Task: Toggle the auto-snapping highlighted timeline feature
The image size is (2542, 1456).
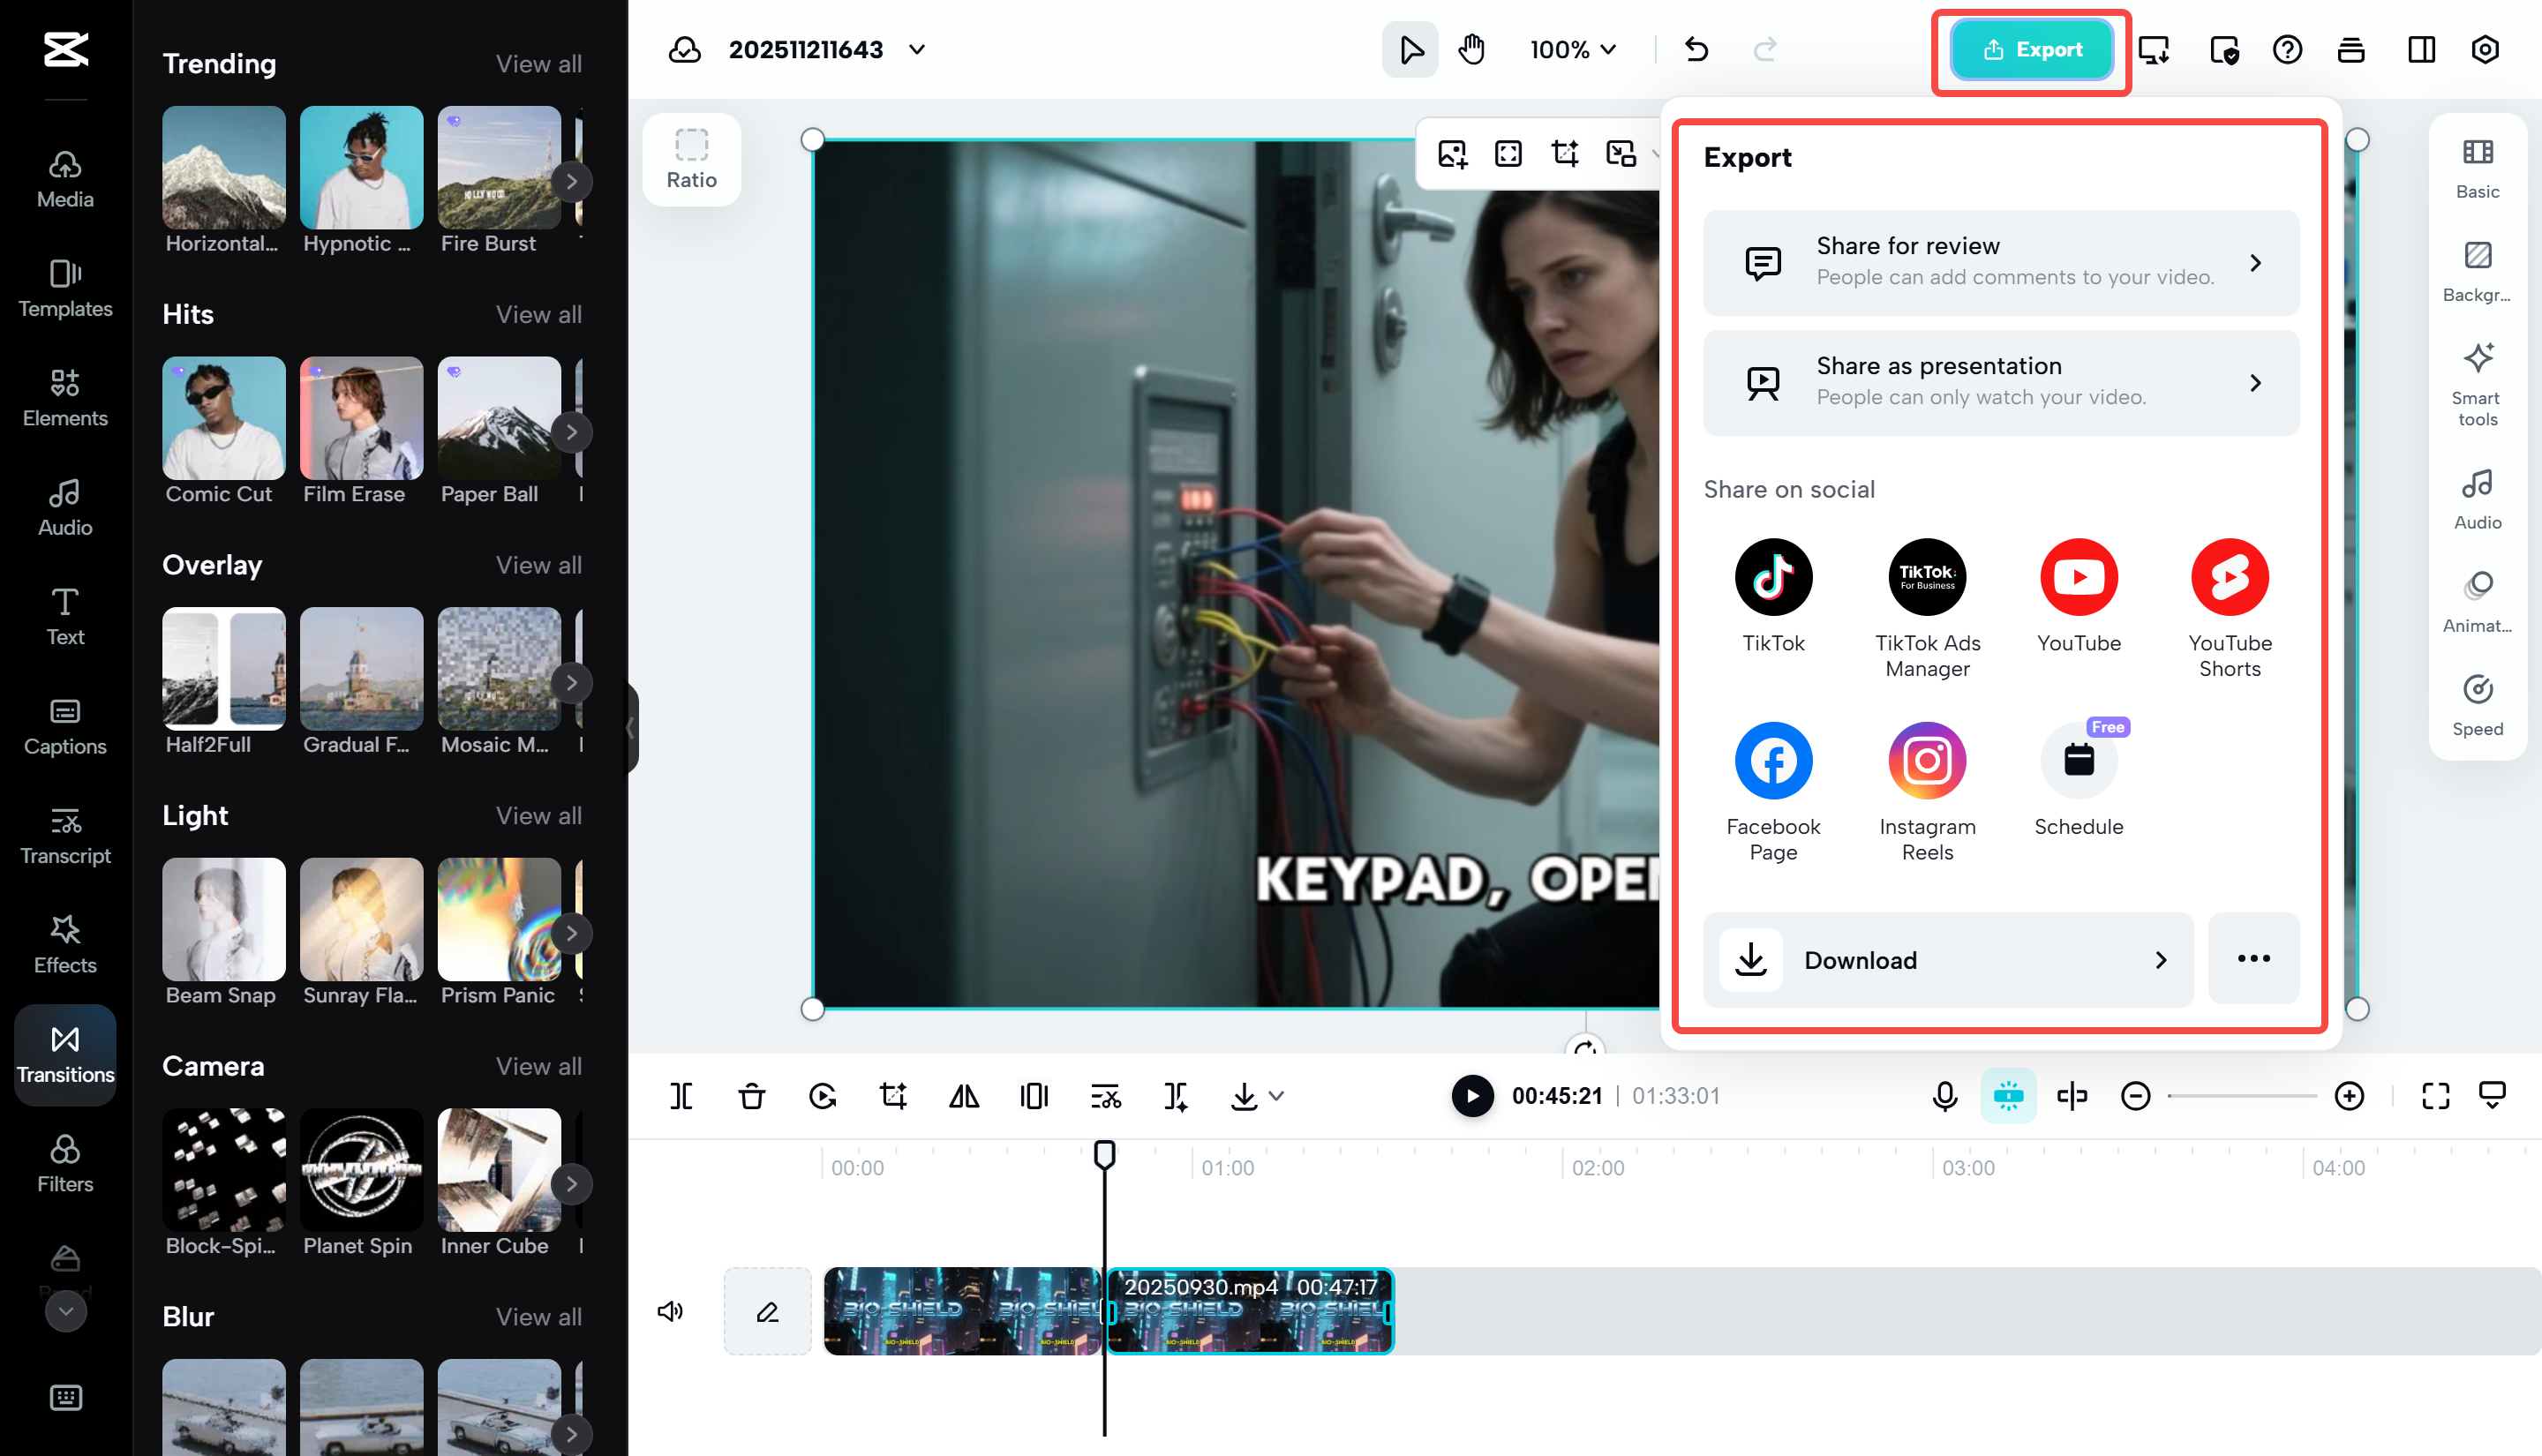Action: pos(2008,1096)
